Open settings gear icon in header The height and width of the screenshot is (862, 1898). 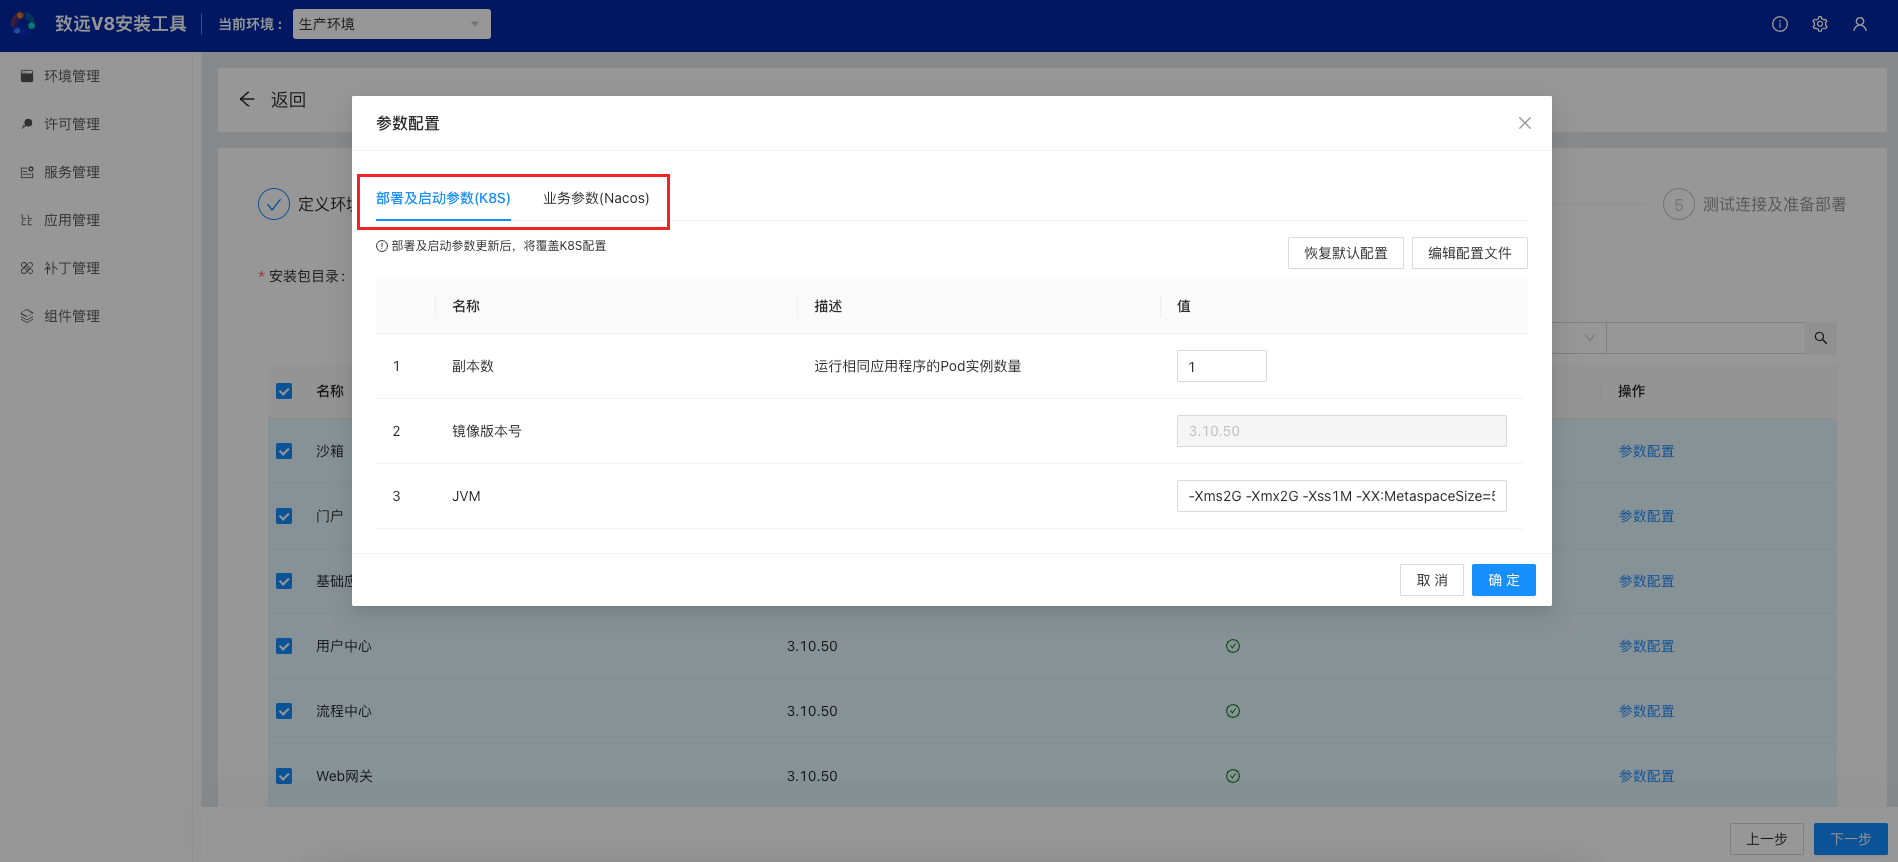pyautogui.click(x=1819, y=24)
